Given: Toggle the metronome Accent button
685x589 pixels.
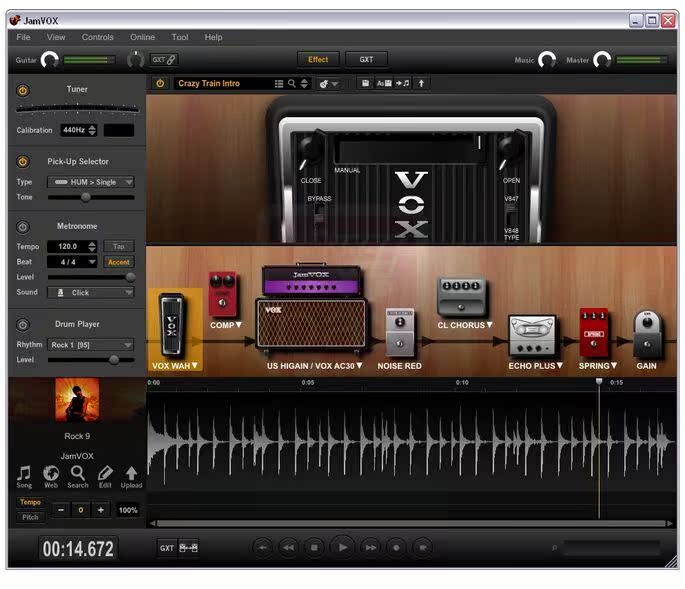Looking at the screenshot, I should (x=119, y=262).
